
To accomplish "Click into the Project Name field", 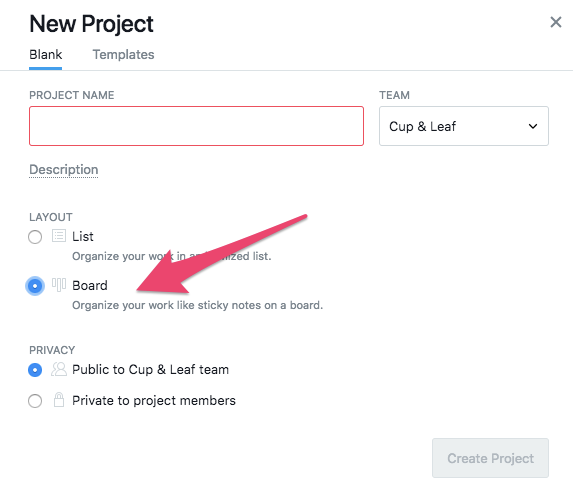I will (197, 126).
